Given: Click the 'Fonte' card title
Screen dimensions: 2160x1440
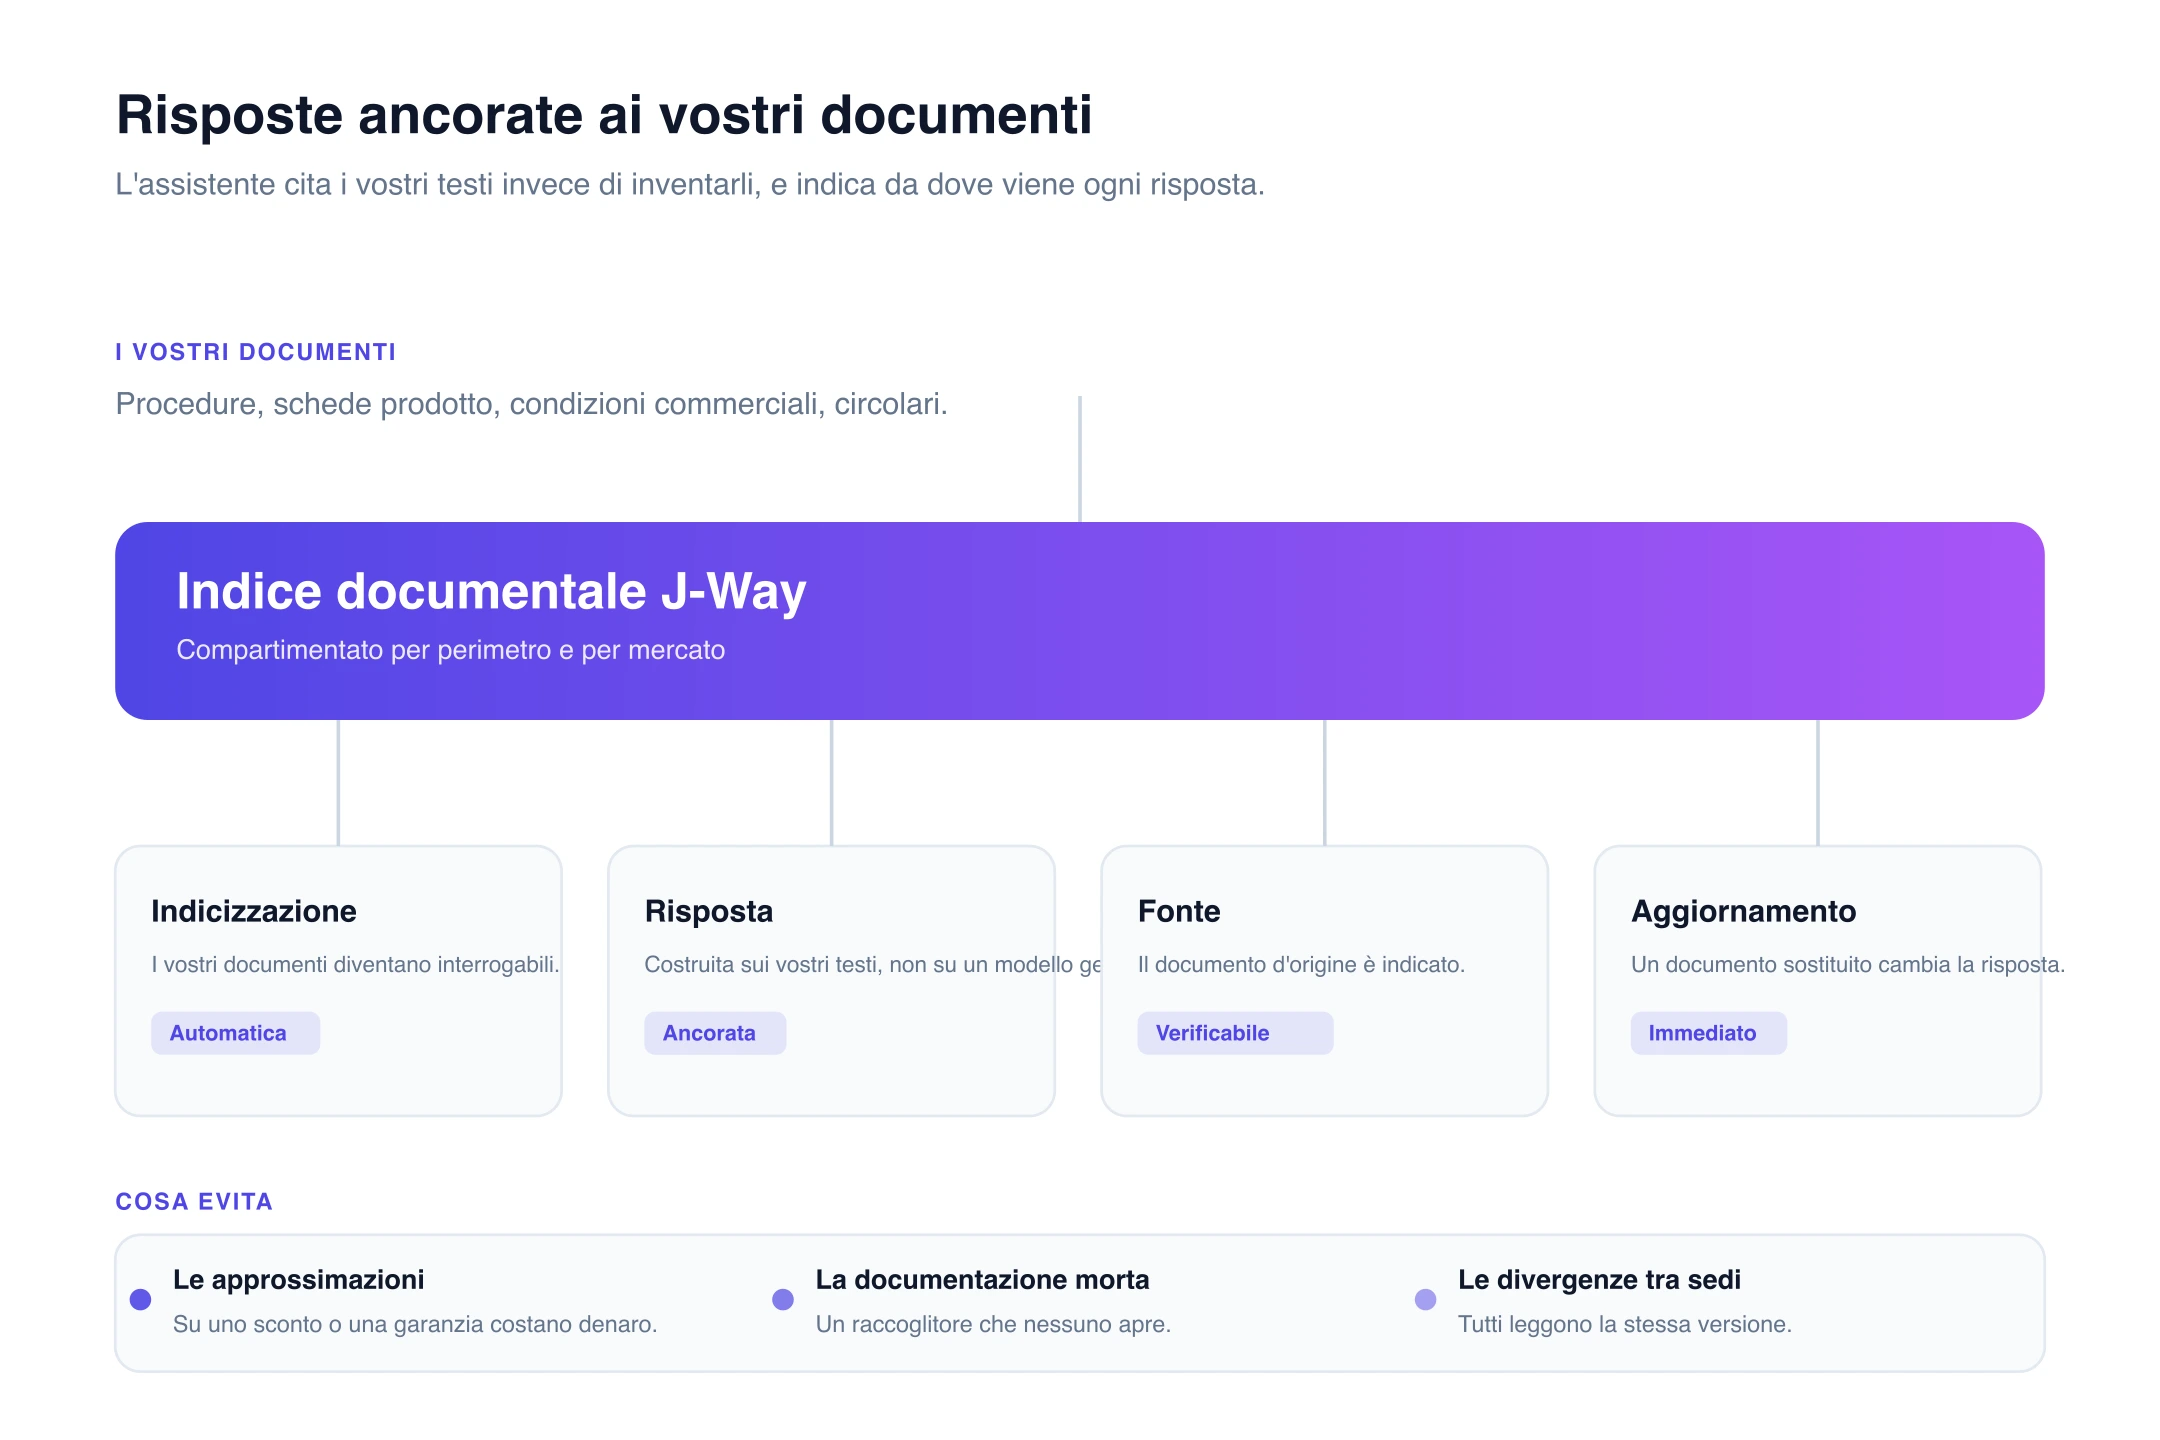Looking at the screenshot, I should click(x=1179, y=911).
